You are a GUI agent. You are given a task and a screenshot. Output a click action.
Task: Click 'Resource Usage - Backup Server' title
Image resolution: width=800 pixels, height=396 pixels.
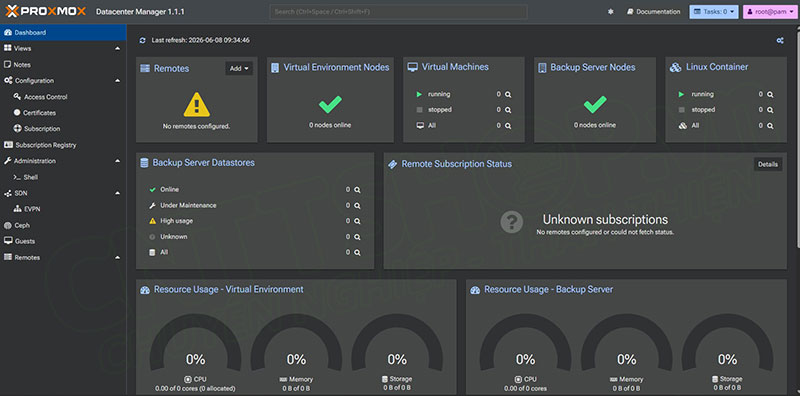point(548,289)
